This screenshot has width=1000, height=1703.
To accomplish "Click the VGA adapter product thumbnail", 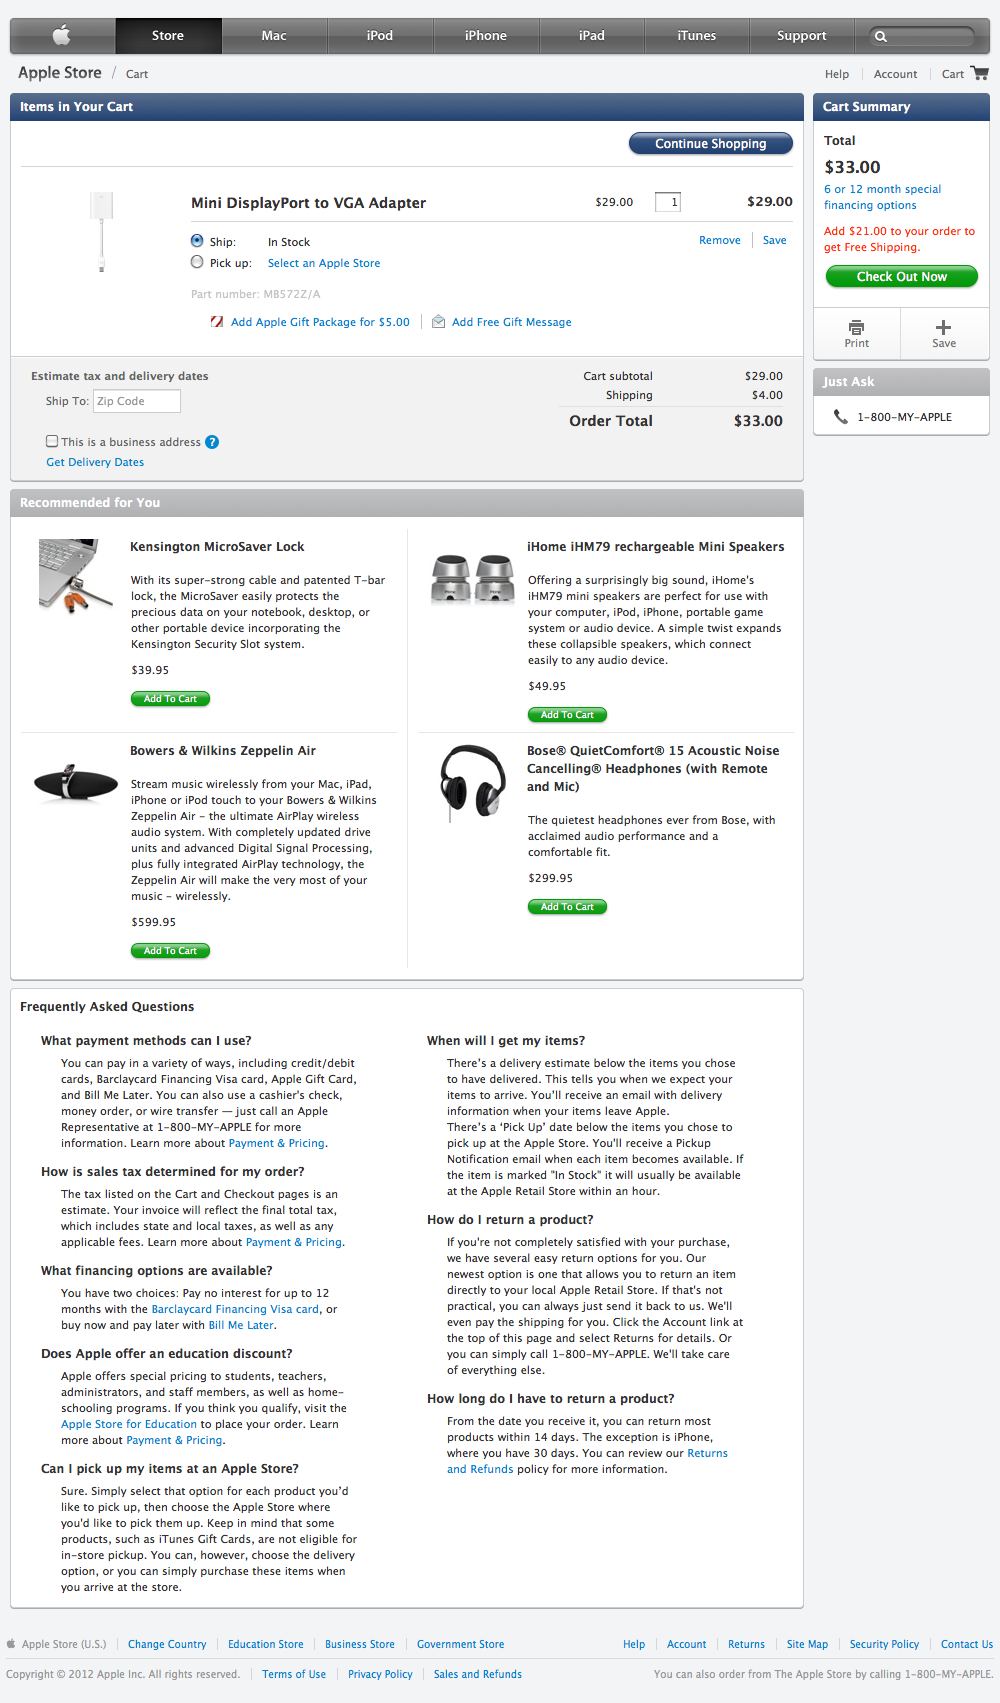I will [101, 231].
